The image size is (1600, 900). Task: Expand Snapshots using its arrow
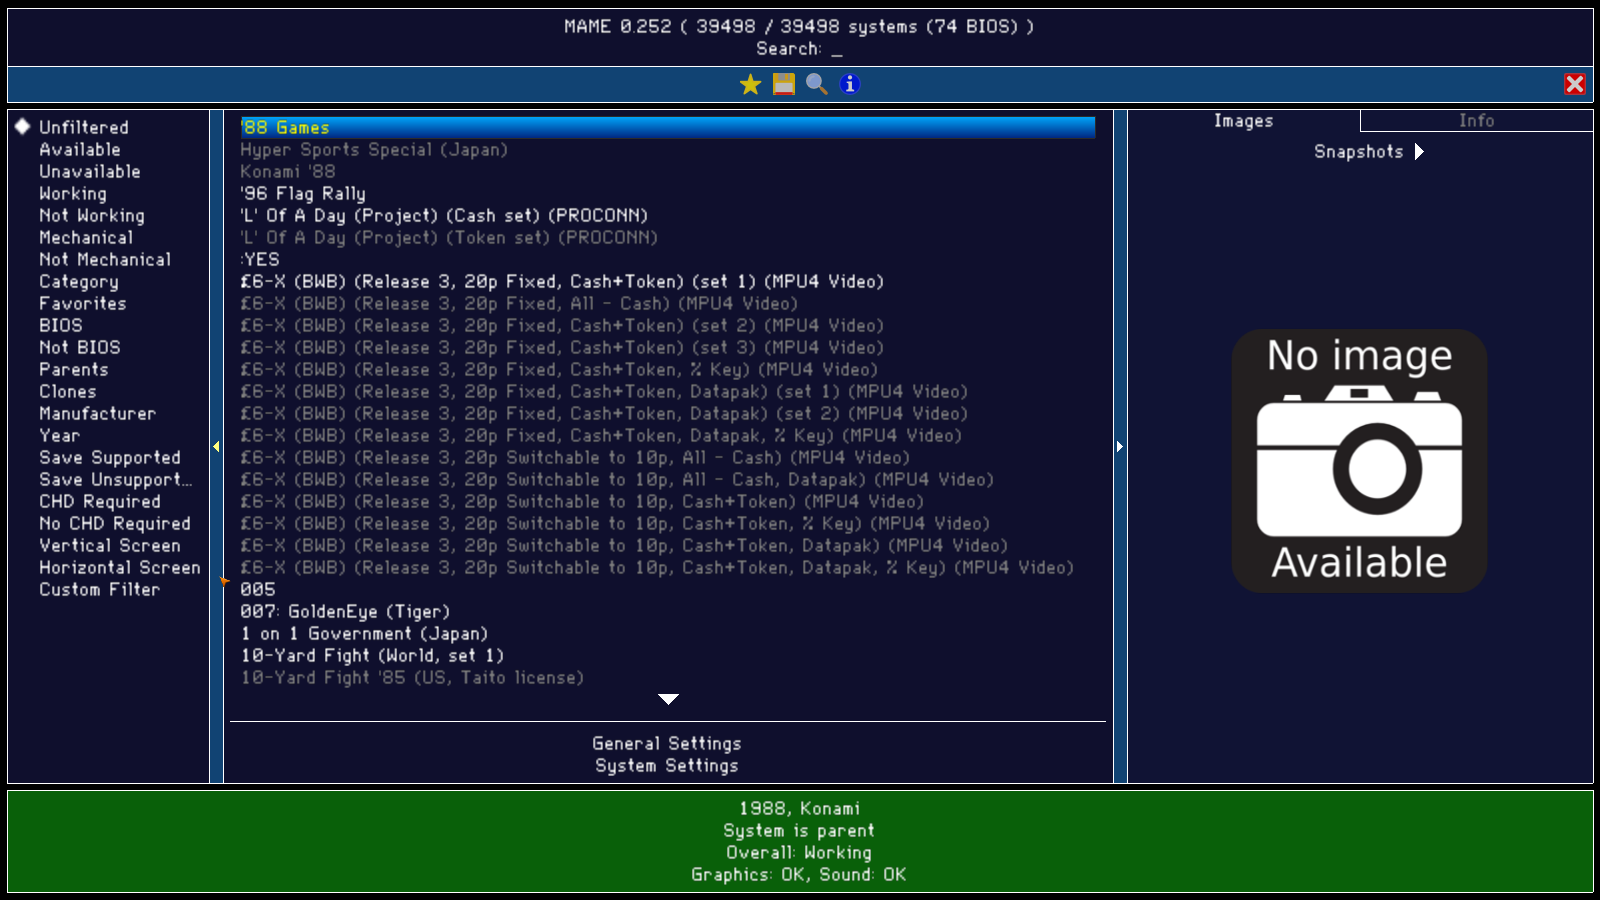pyautogui.click(x=1420, y=151)
